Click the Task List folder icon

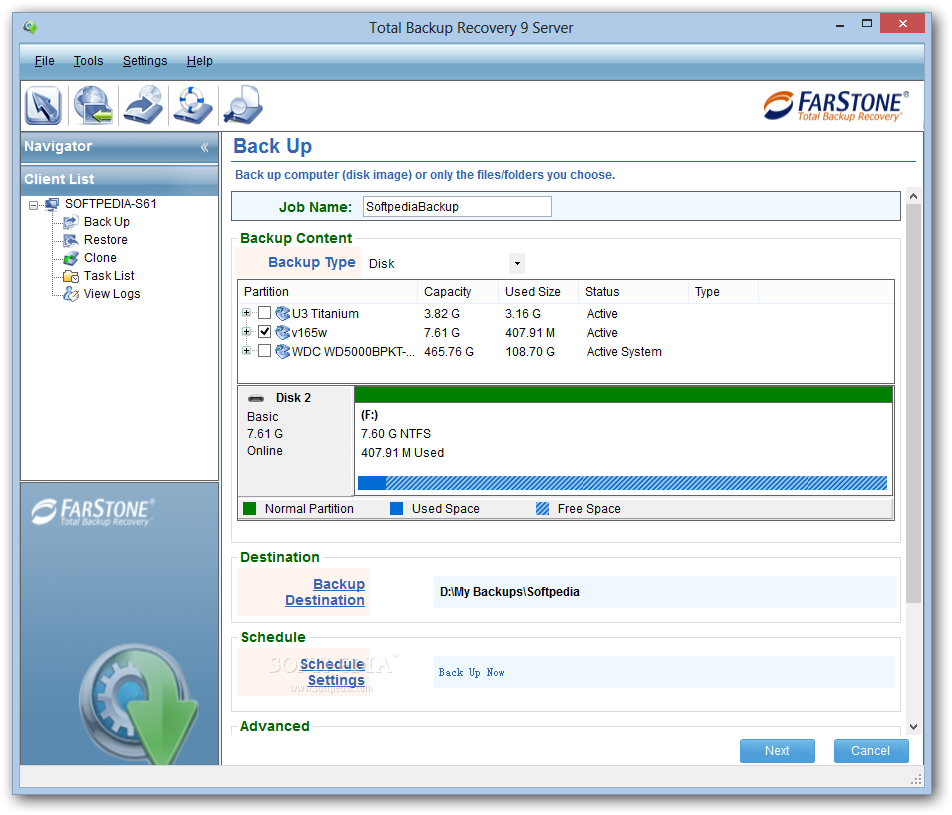(x=71, y=276)
